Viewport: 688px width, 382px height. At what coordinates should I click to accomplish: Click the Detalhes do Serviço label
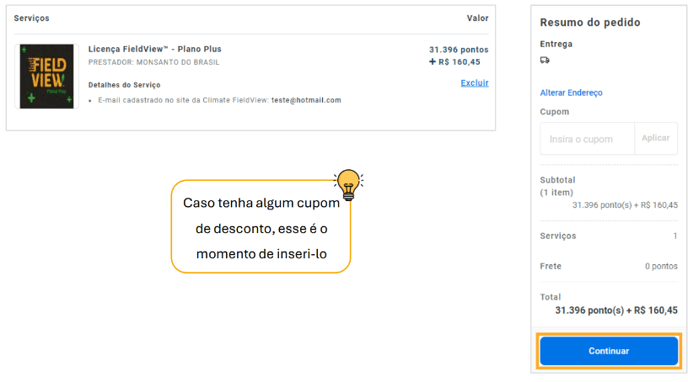(x=124, y=85)
